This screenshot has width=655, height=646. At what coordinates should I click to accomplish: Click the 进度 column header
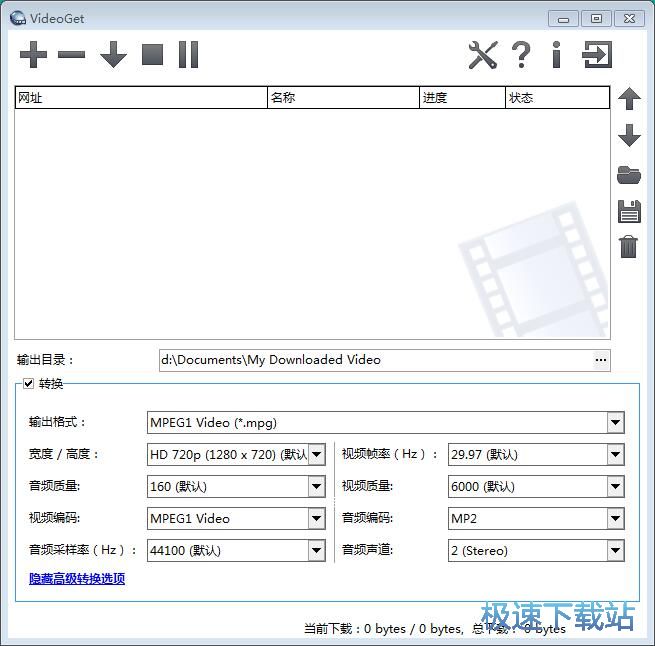[x=462, y=98]
